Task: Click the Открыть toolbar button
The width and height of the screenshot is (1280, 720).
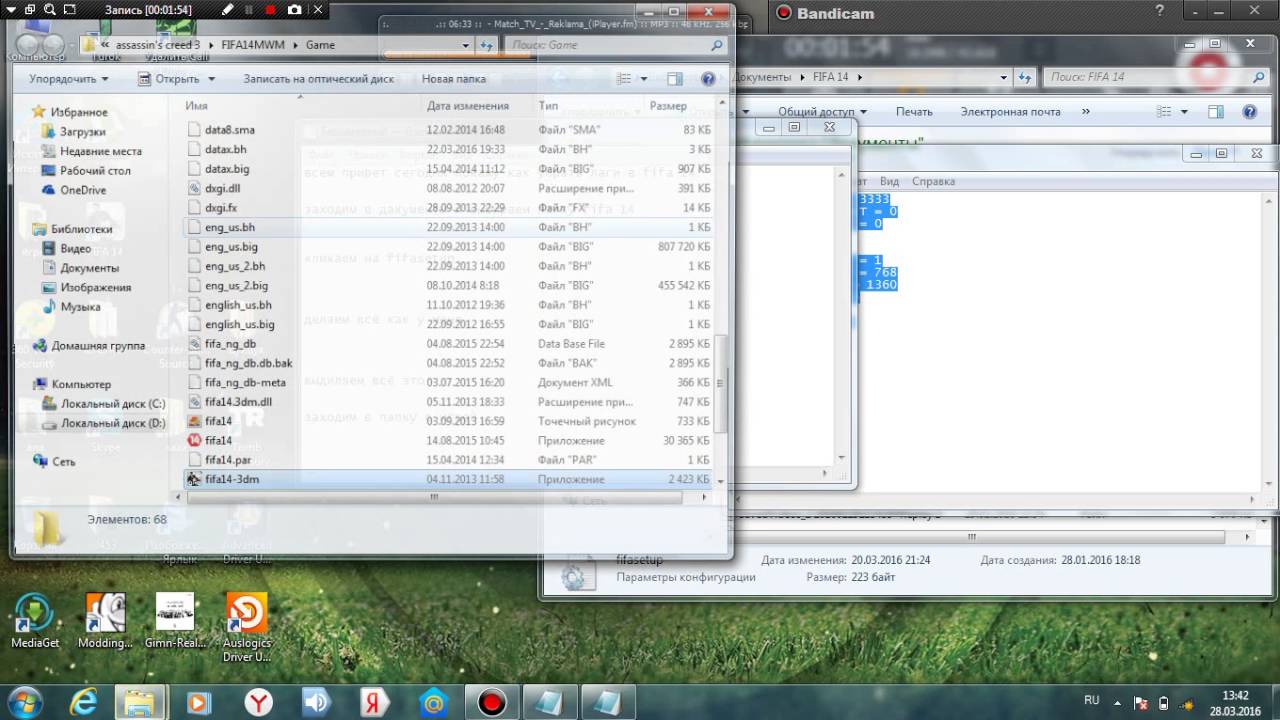Action: click(x=171, y=79)
